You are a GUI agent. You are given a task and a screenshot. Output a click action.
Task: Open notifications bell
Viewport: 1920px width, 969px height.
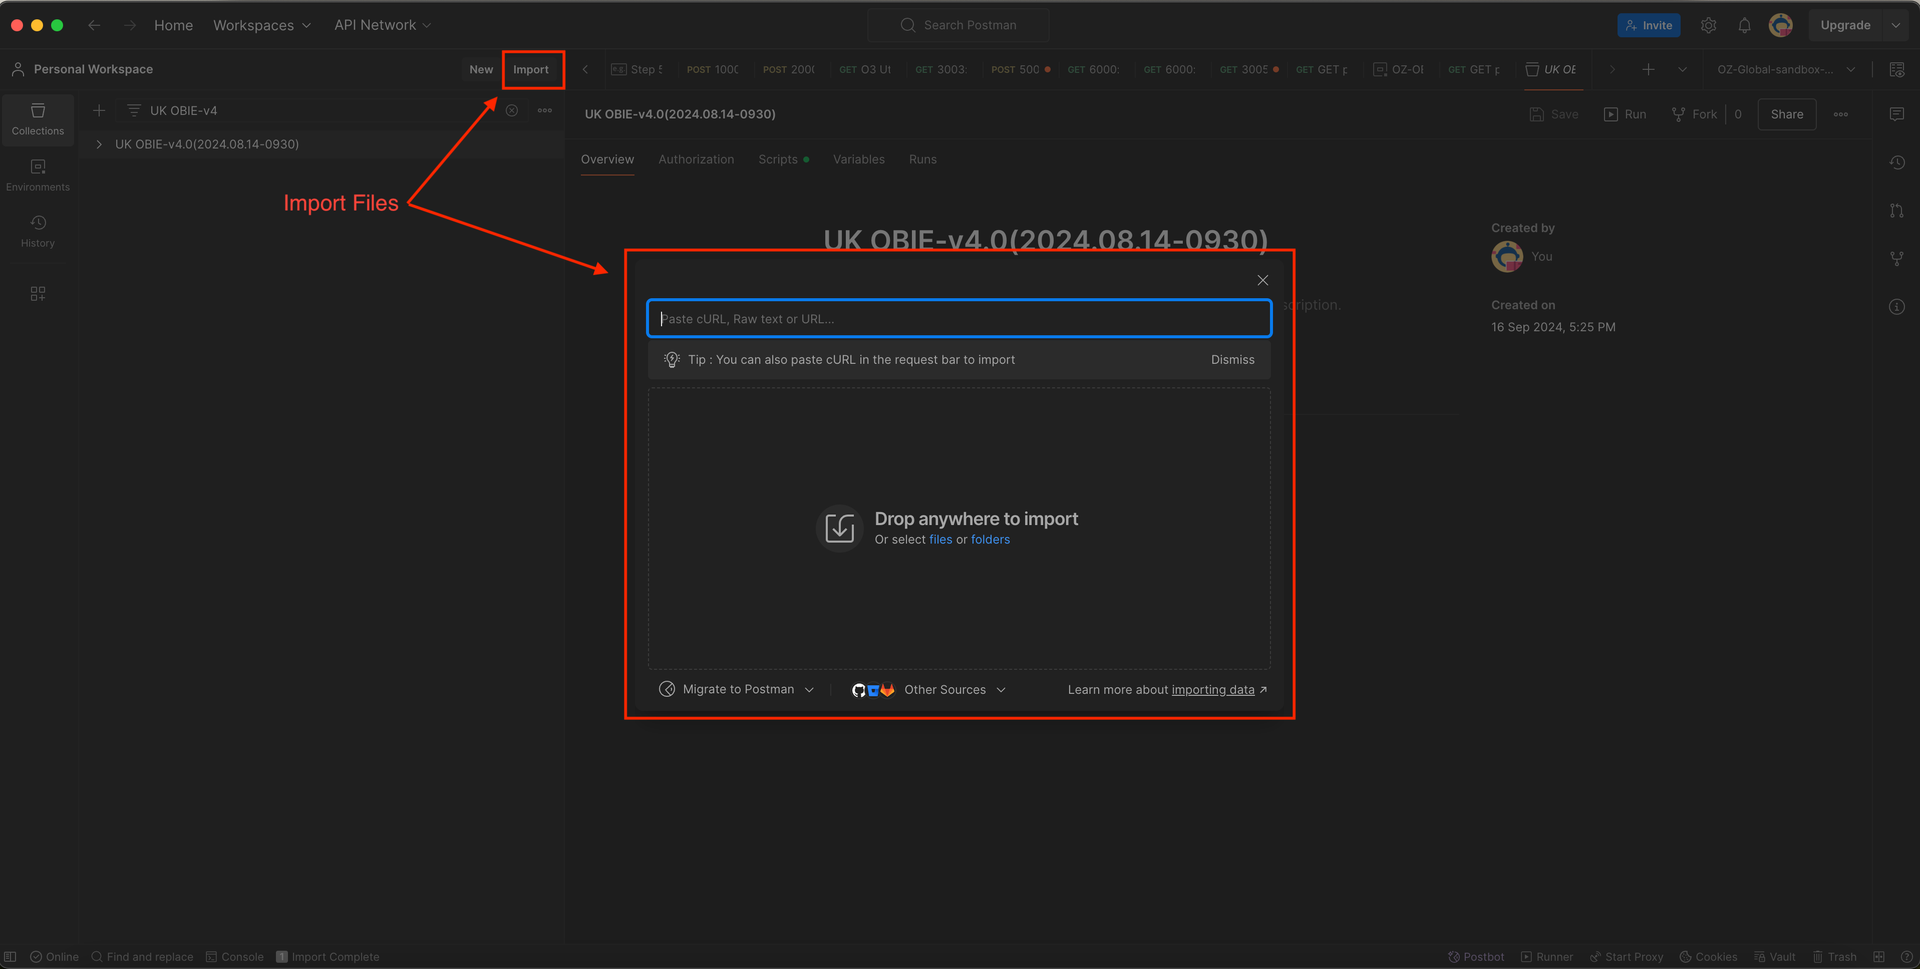1744,25
